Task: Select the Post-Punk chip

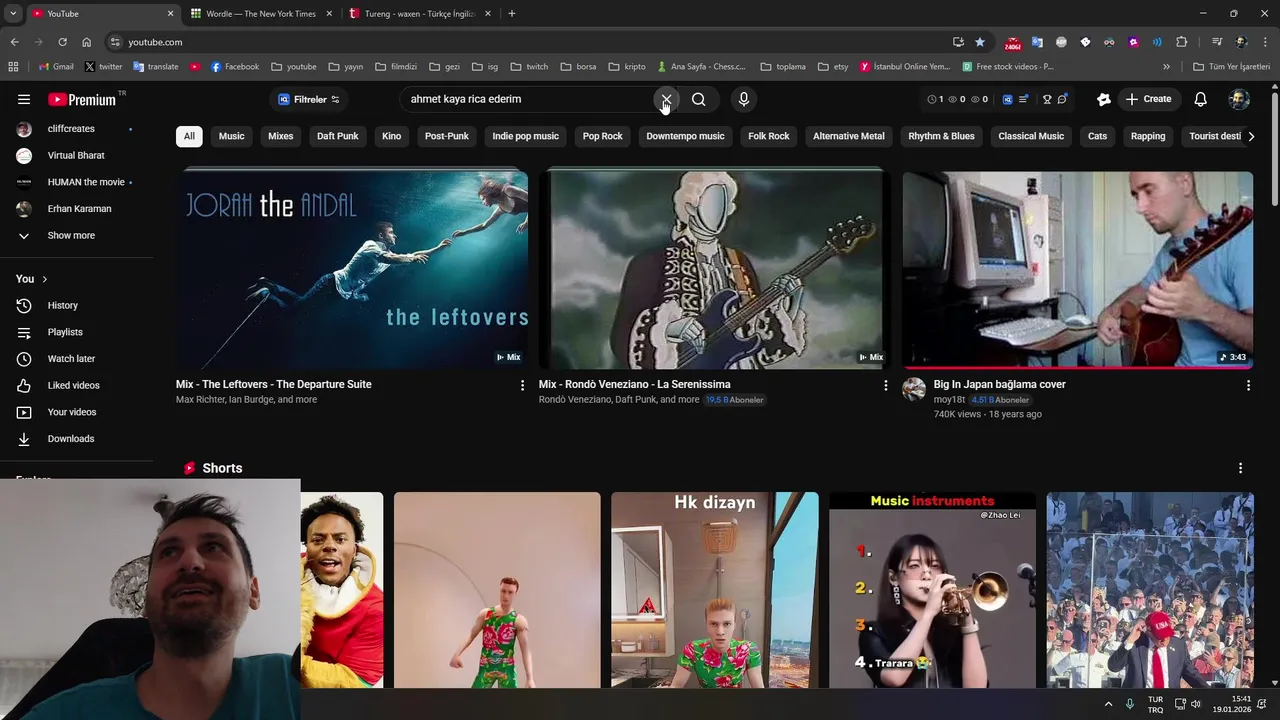Action: pyautogui.click(x=447, y=136)
